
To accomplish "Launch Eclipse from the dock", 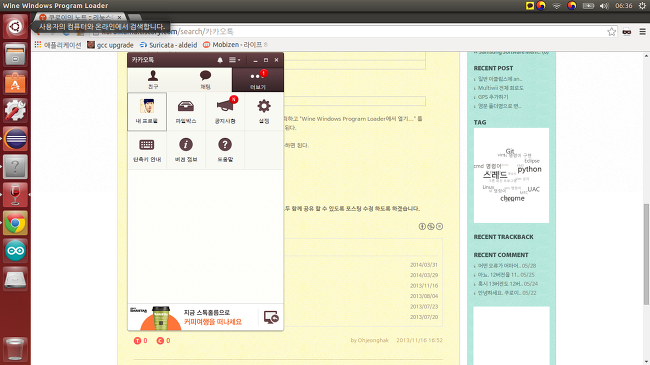I will pos(15,139).
